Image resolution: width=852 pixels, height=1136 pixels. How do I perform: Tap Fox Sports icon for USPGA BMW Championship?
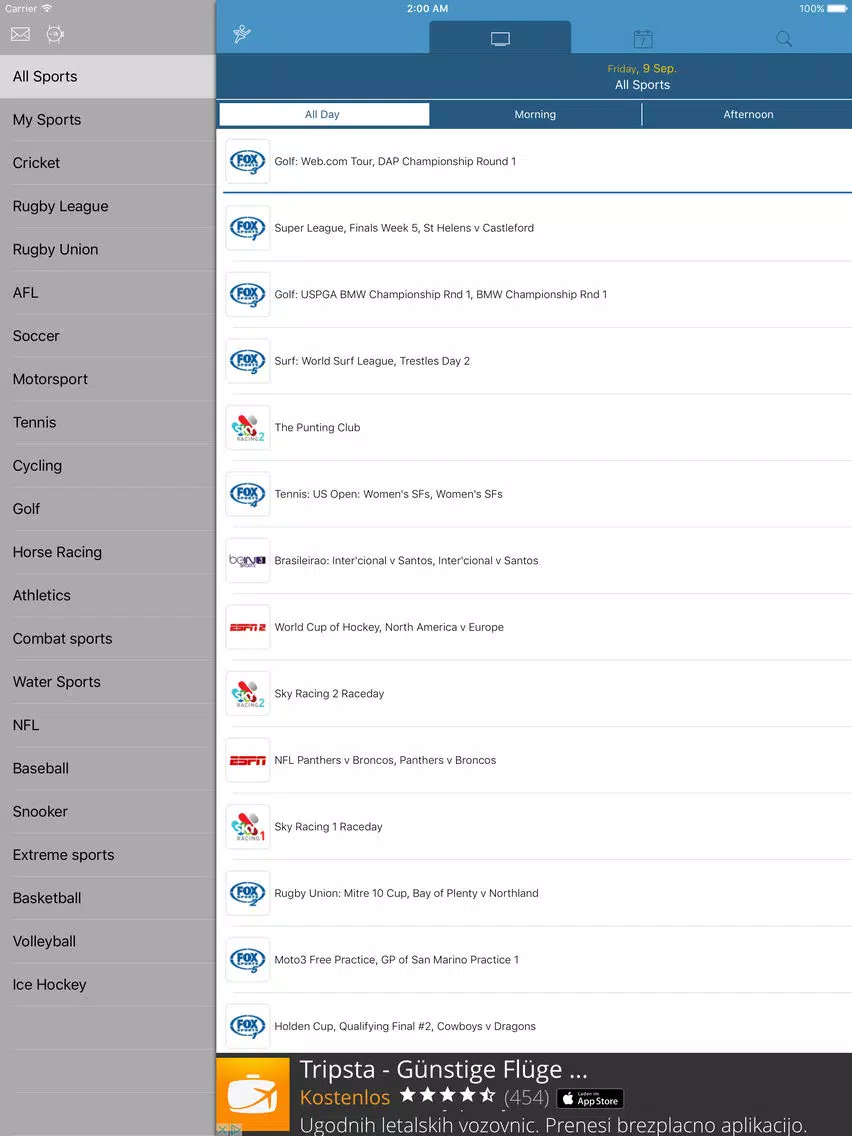(248, 295)
